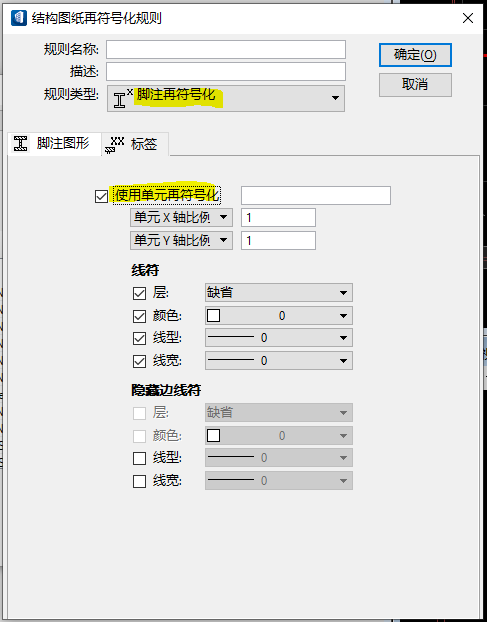The height and width of the screenshot is (622, 487).
Task: Click the dialog title bar app icon
Action: click(x=19, y=18)
